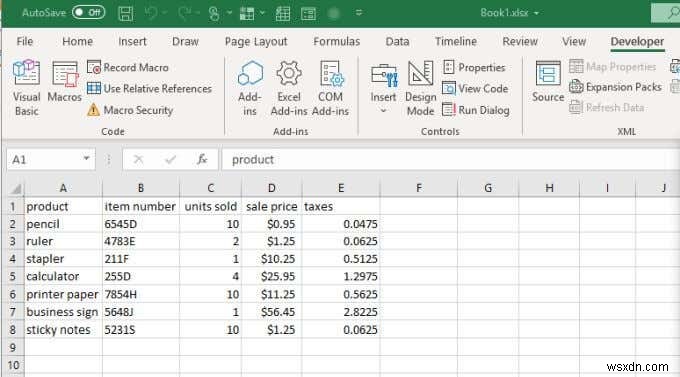The width and height of the screenshot is (680, 377).
Task: Open the Visual Basic editor
Action: (x=26, y=88)
